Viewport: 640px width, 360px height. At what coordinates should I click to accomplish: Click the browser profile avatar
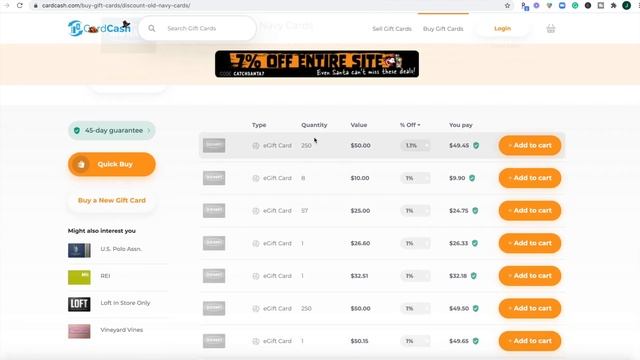(627, 5)
